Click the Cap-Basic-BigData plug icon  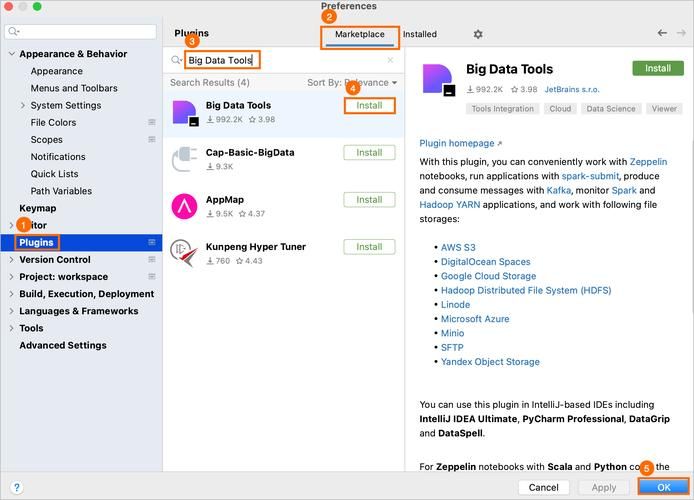click(185, 159)
